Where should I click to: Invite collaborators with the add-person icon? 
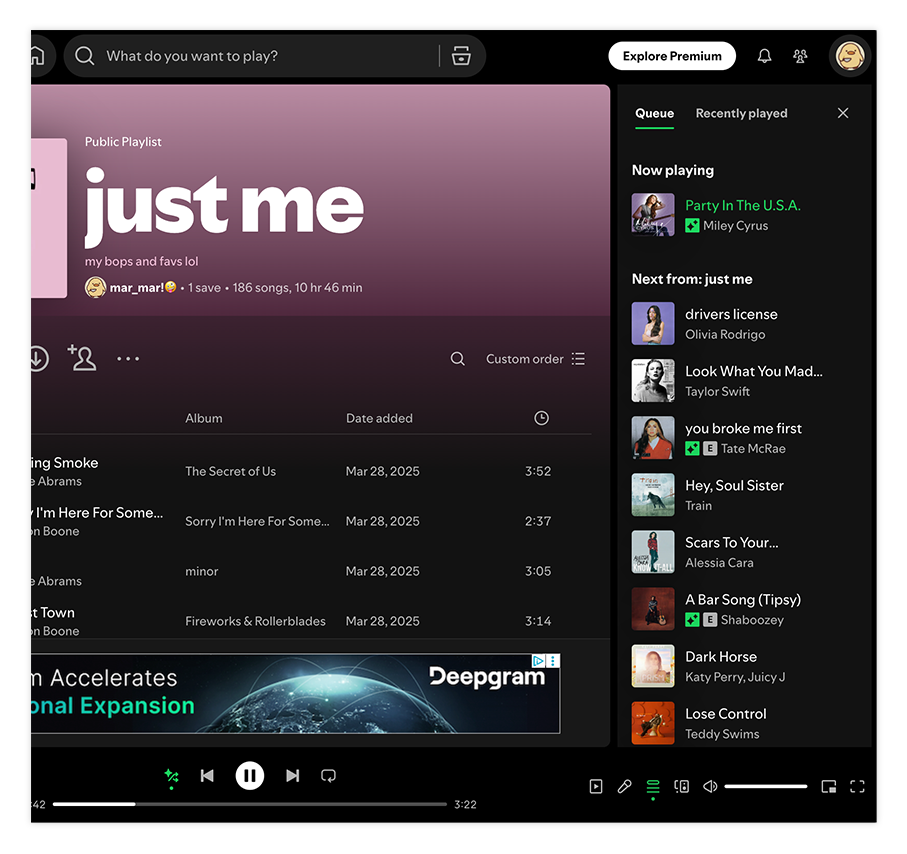click(x=82, y=358)
